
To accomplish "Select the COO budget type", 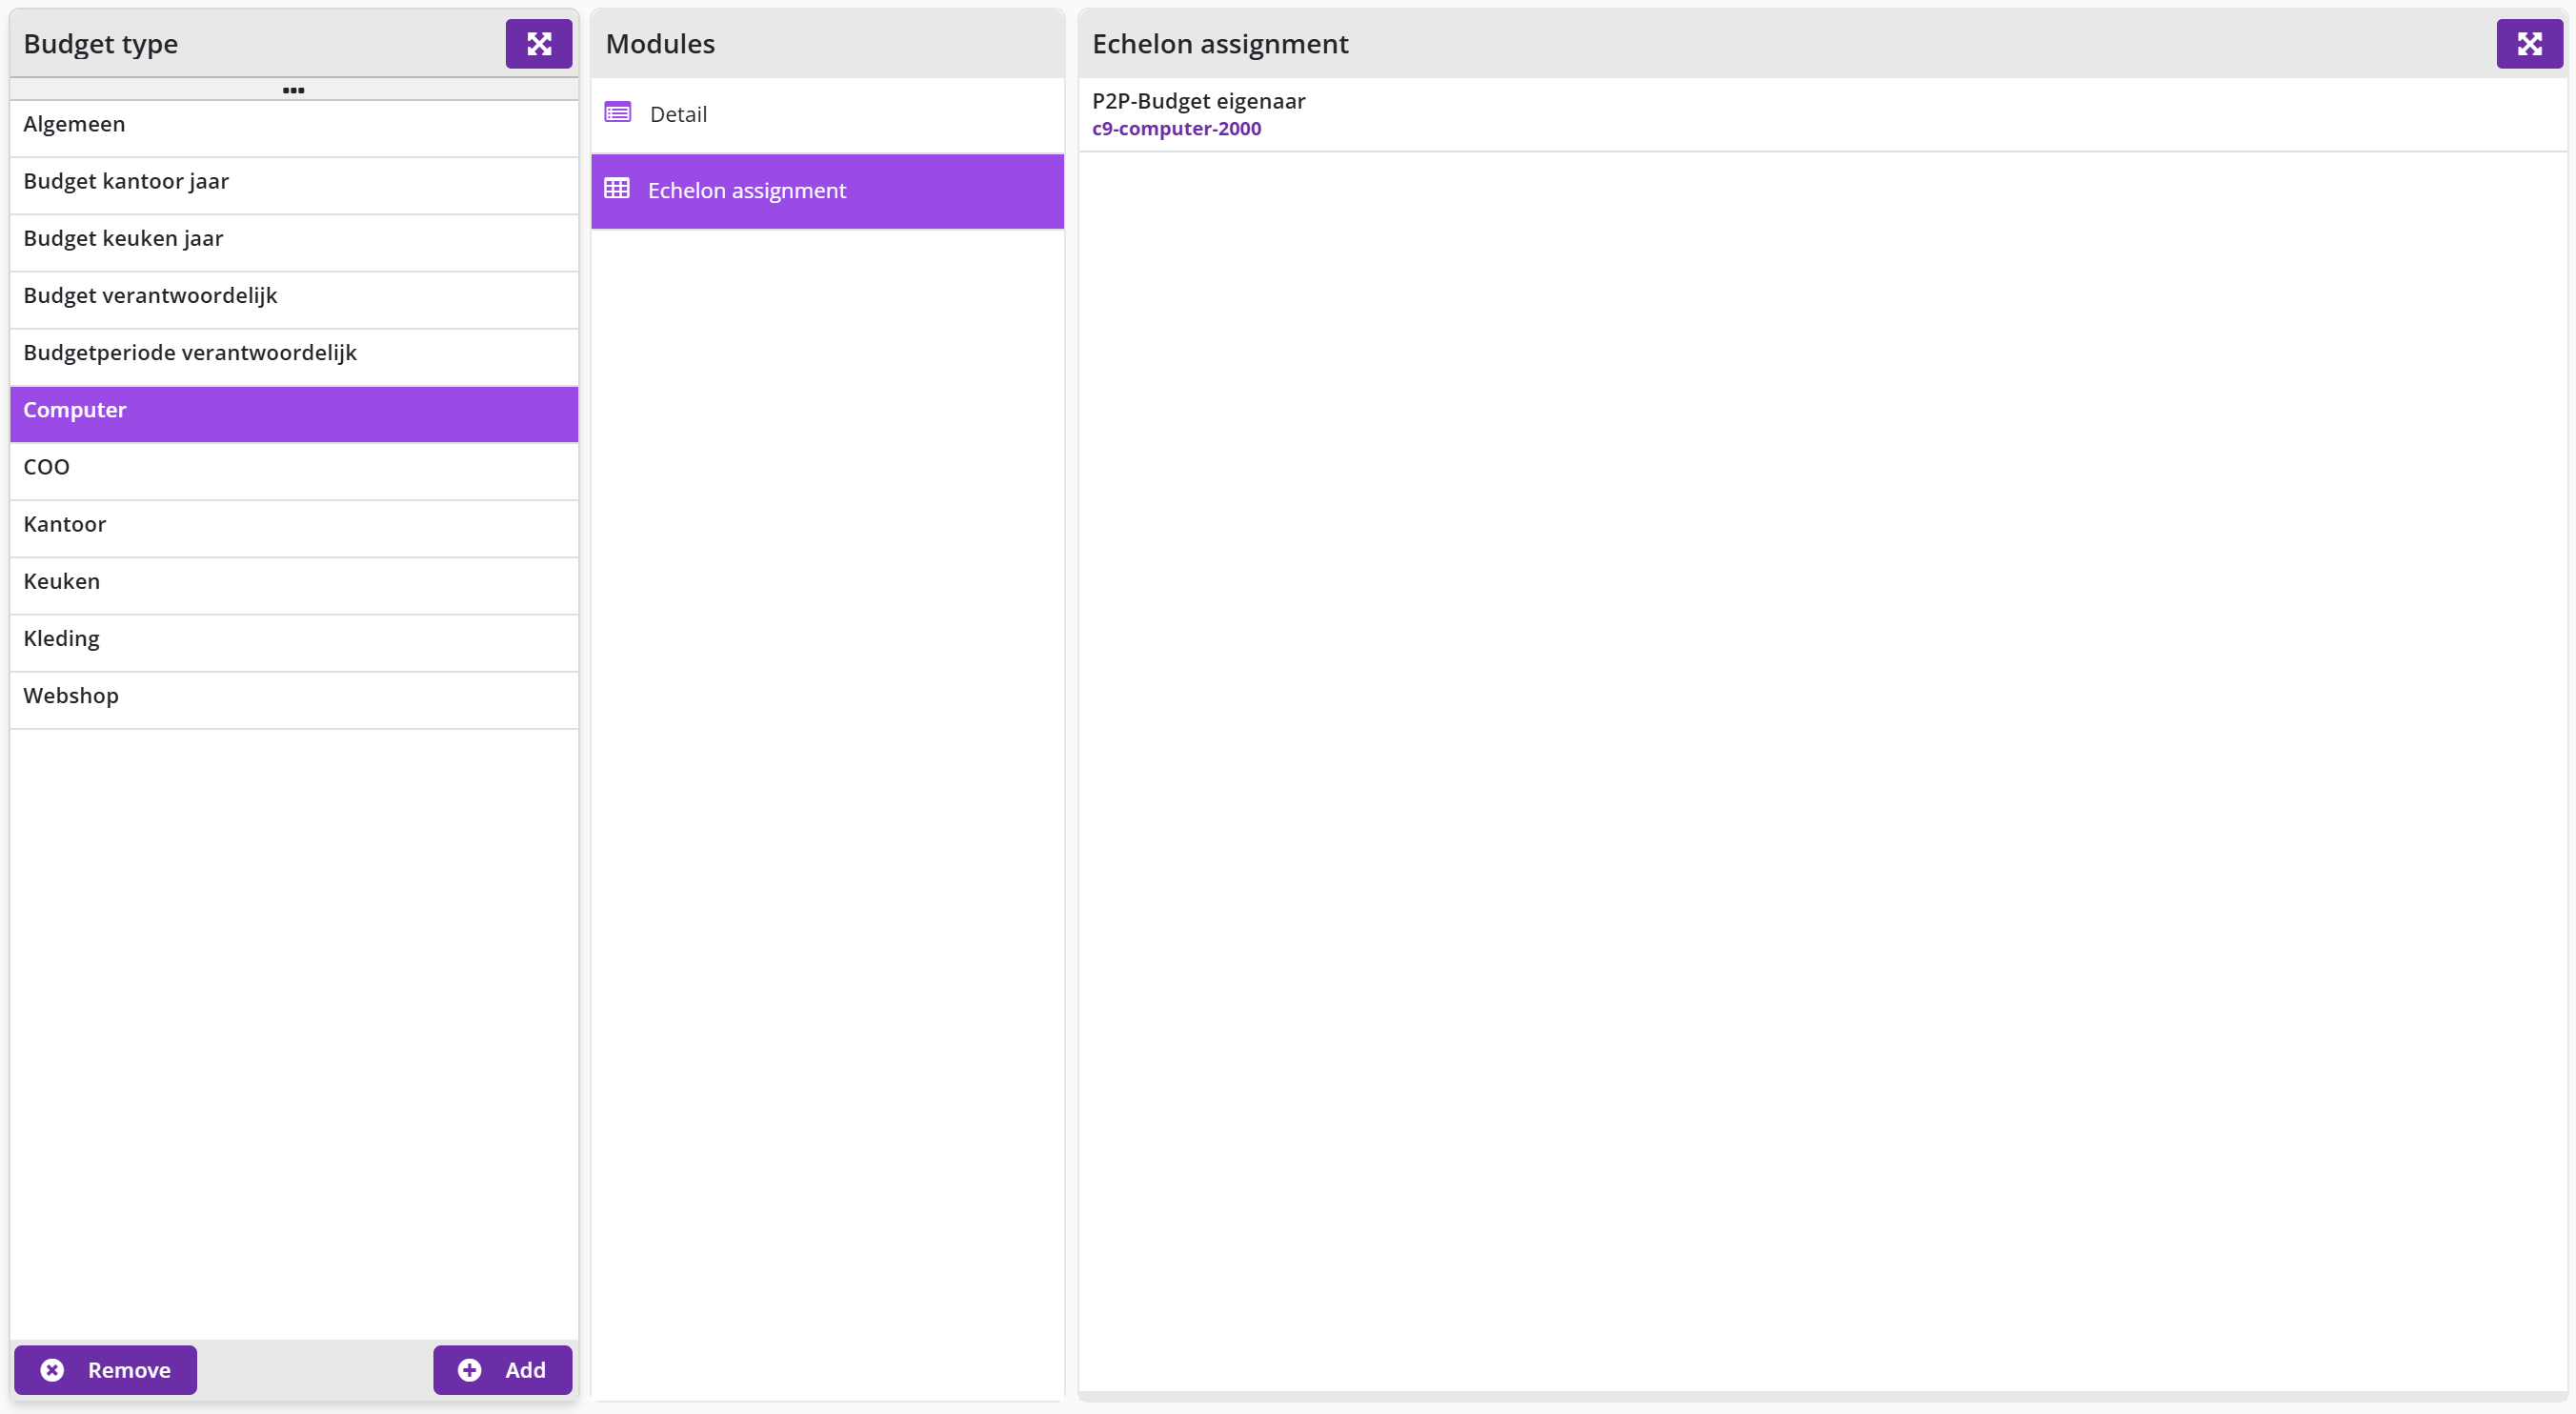I will pos(294,470).
